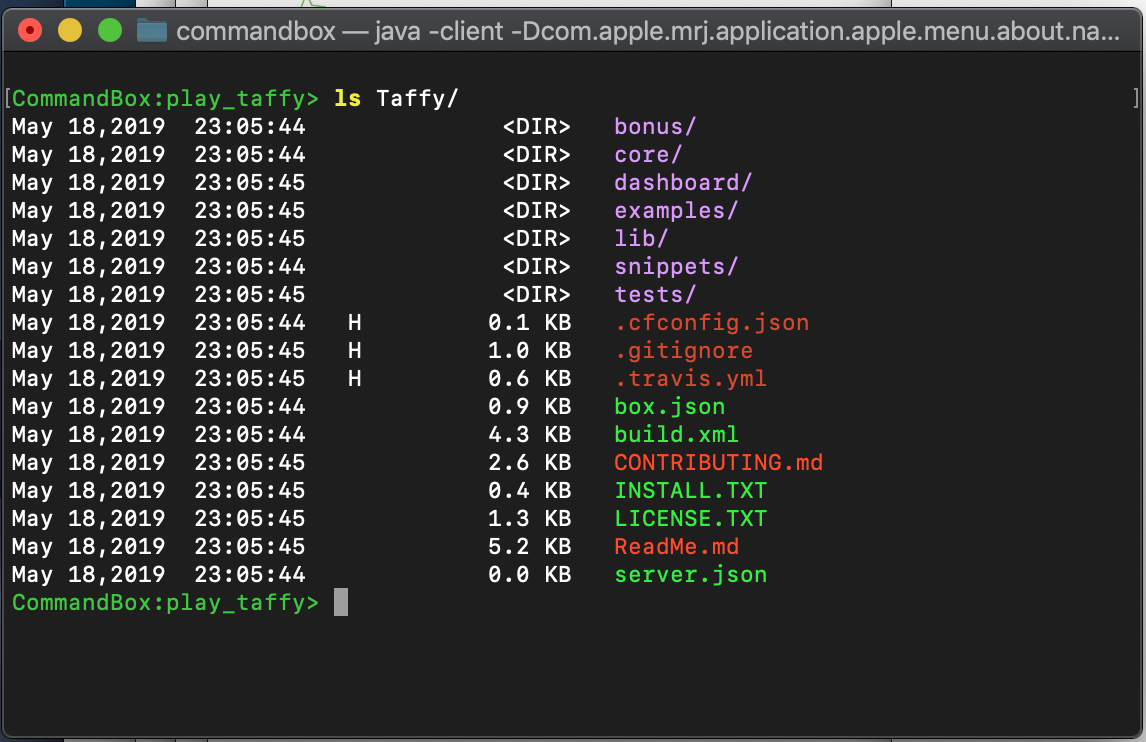1146x742 pixels.
Task: Click the 'CONTRIBUTING.md' file name
Action: coord(718,462)
